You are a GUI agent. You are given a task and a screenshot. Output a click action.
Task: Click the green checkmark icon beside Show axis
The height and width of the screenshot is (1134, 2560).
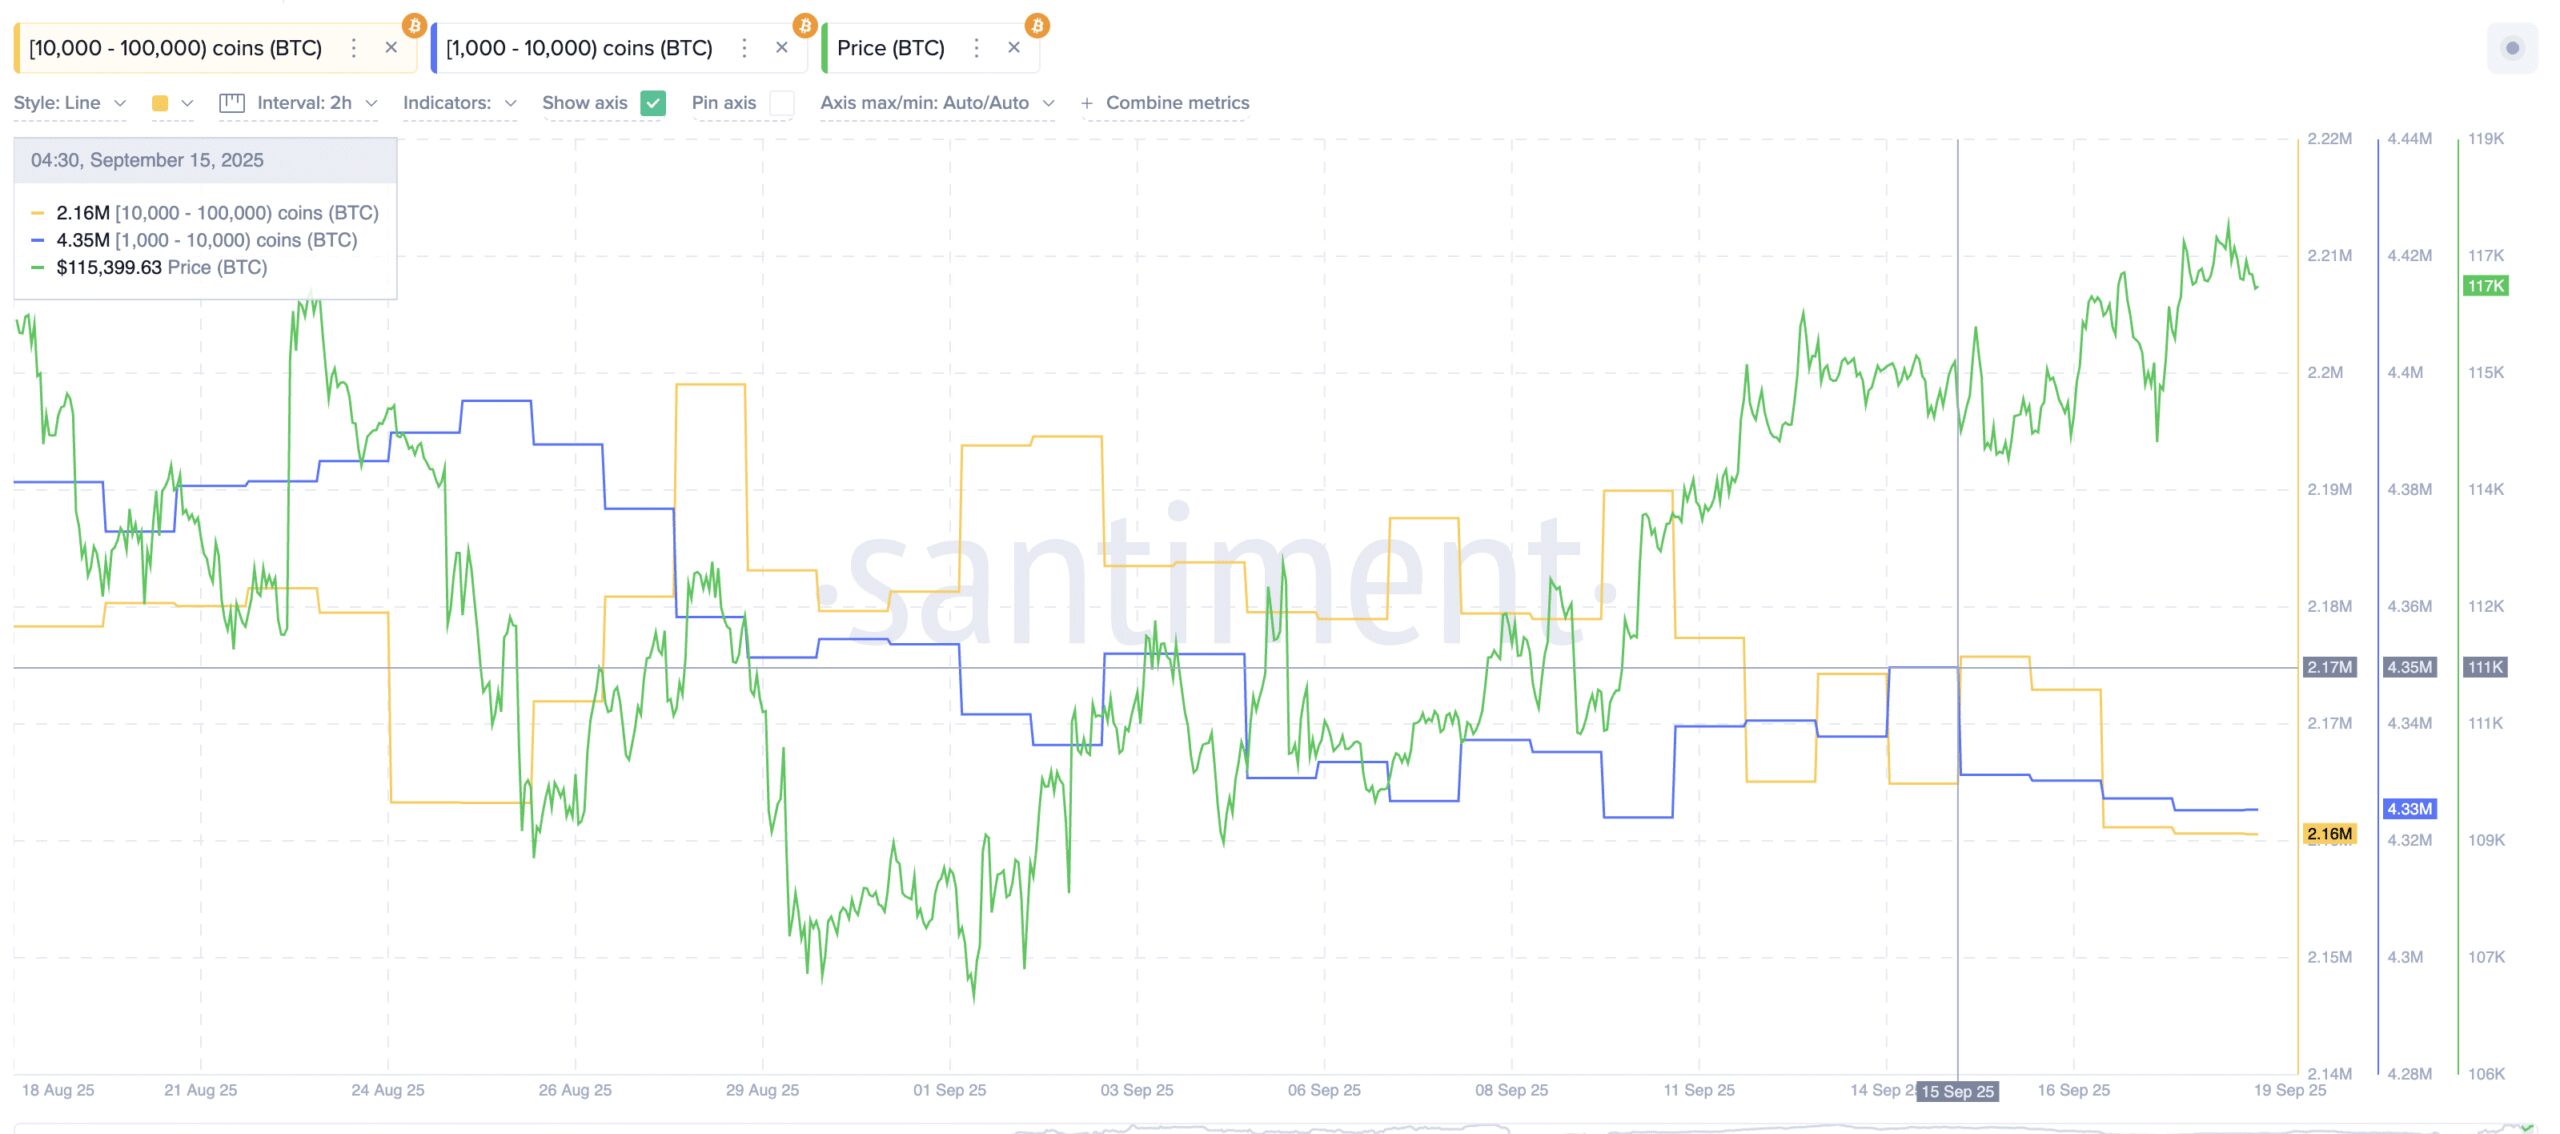(653, 102)
